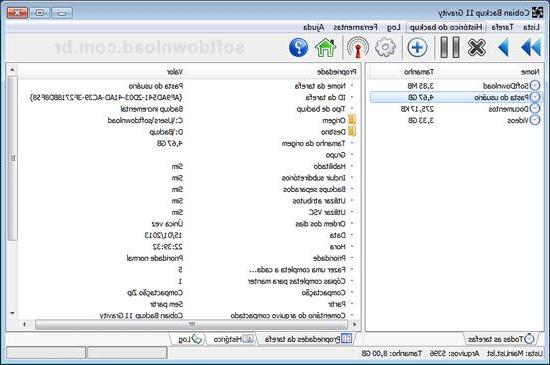Click the D:/Backup destination value
Viewport: 550px width, 365px height.
(166, 132)
